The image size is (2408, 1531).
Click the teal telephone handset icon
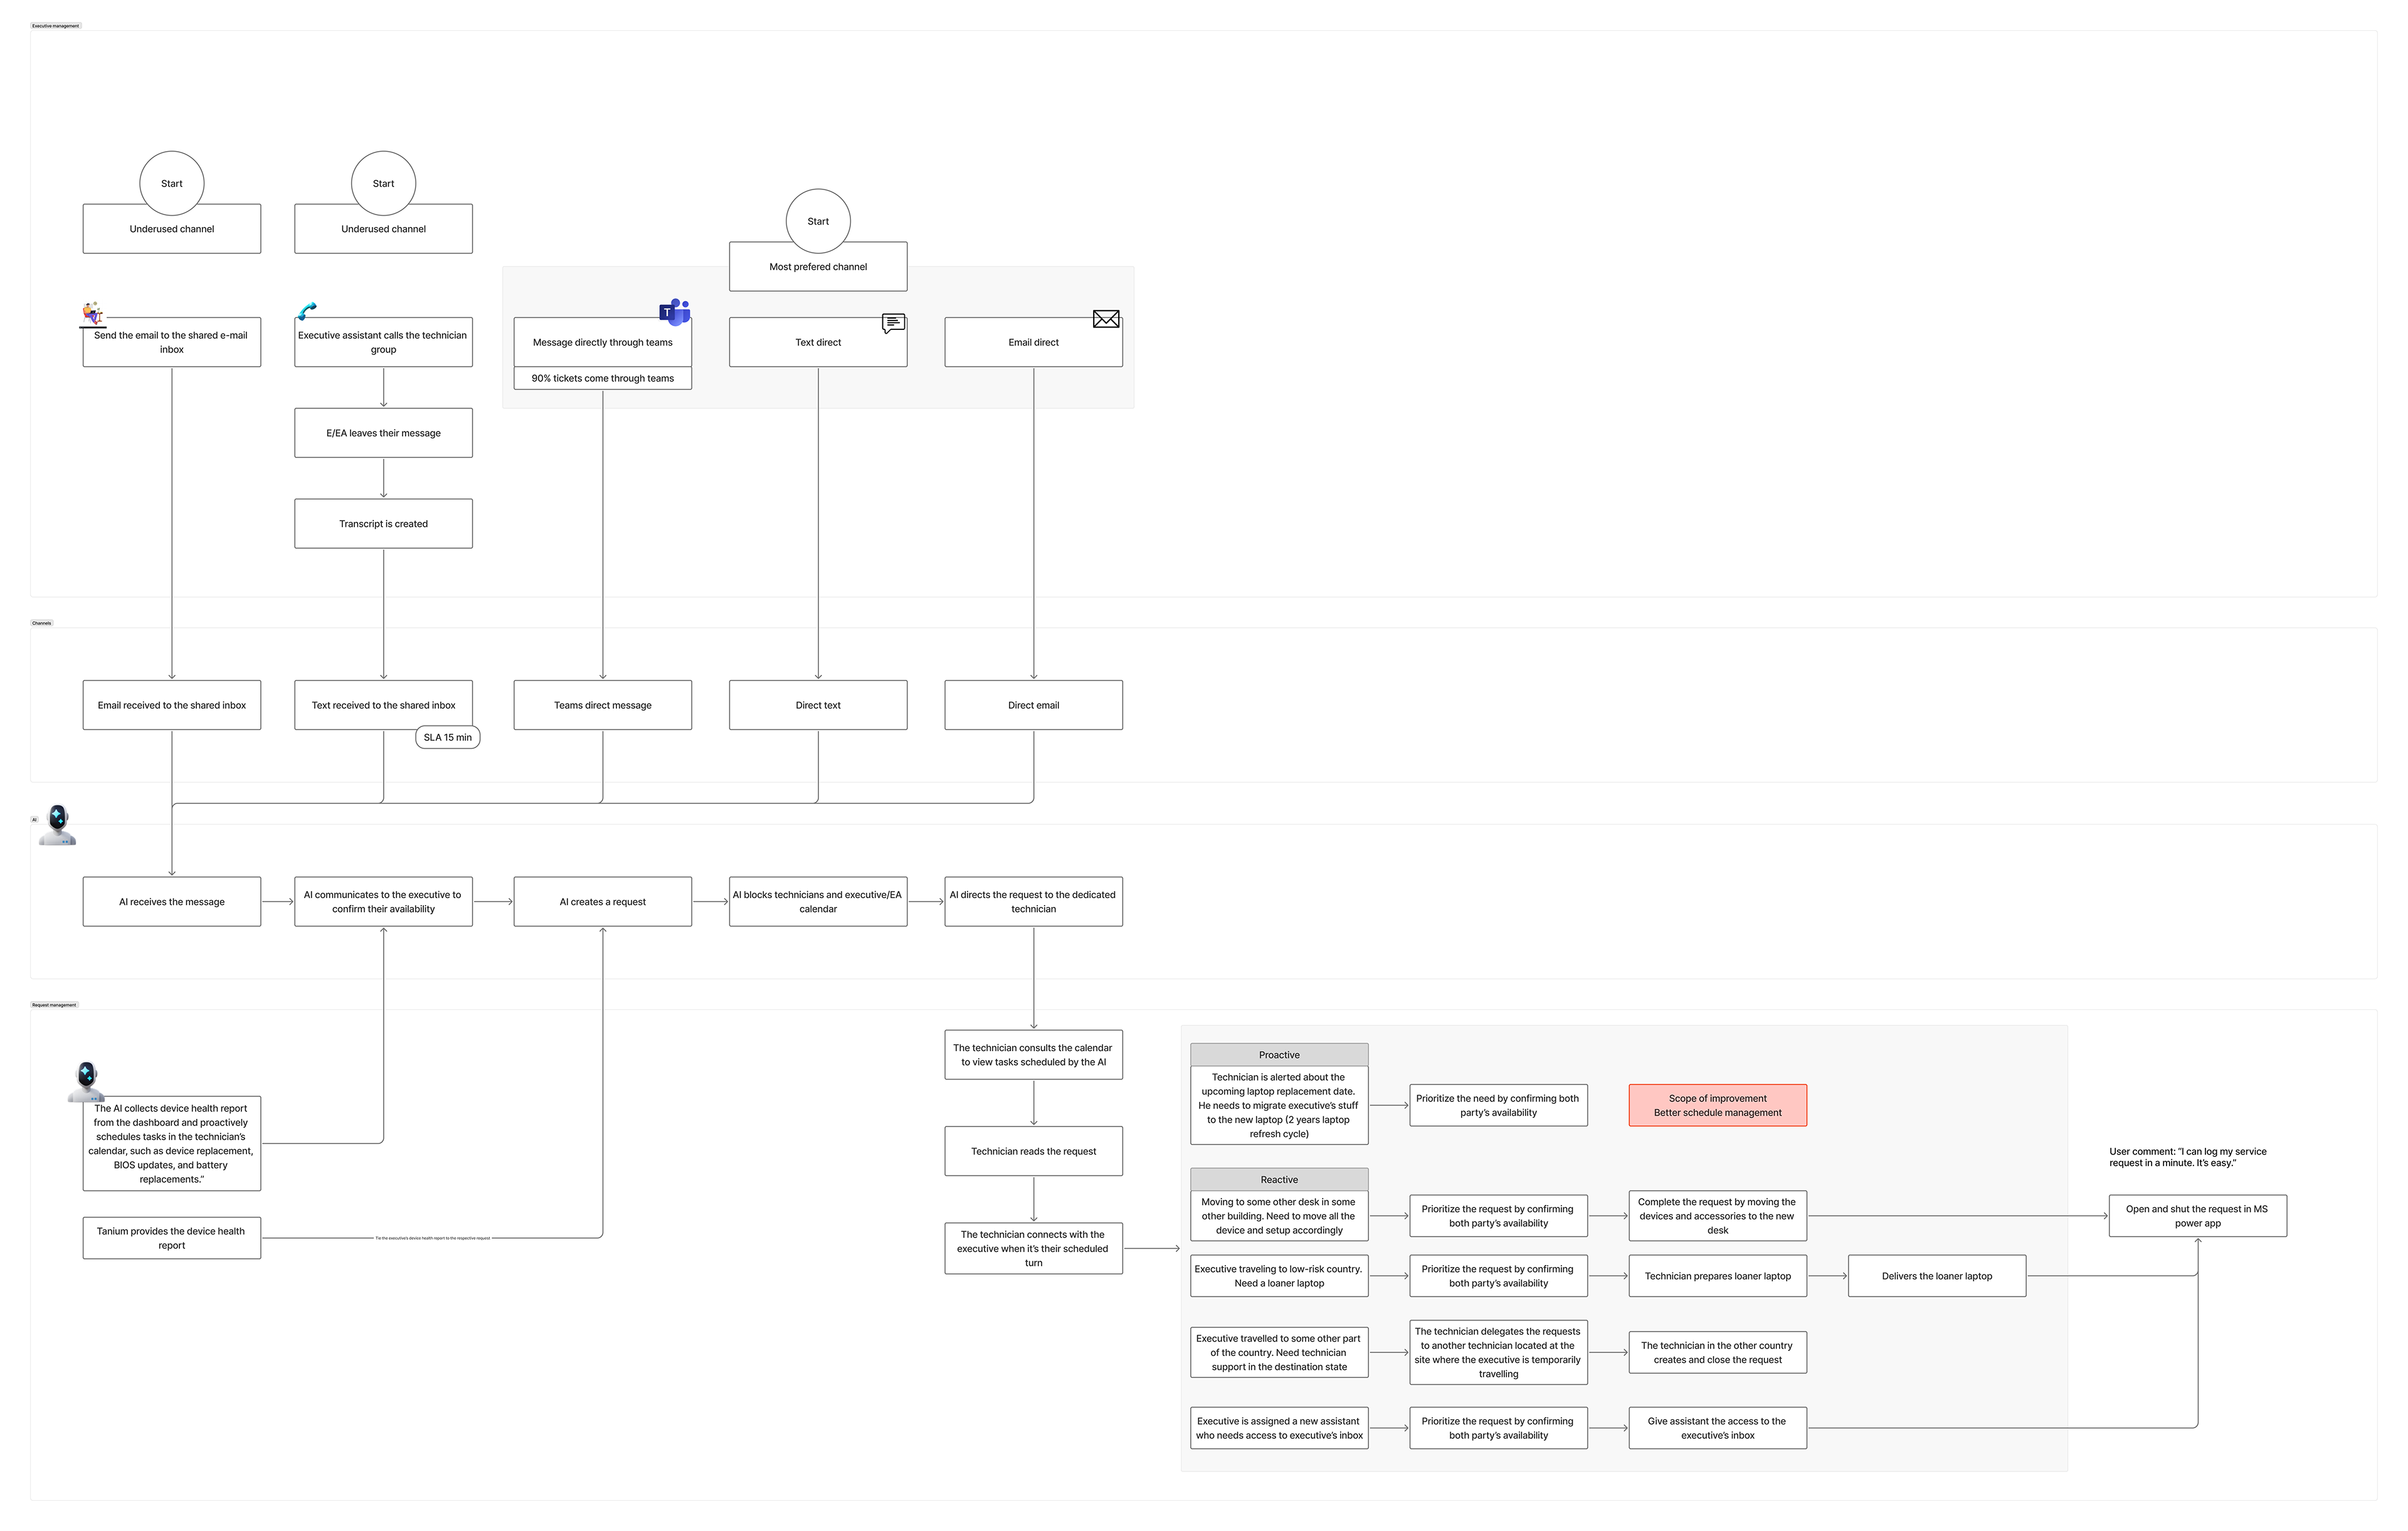[307, 311]
